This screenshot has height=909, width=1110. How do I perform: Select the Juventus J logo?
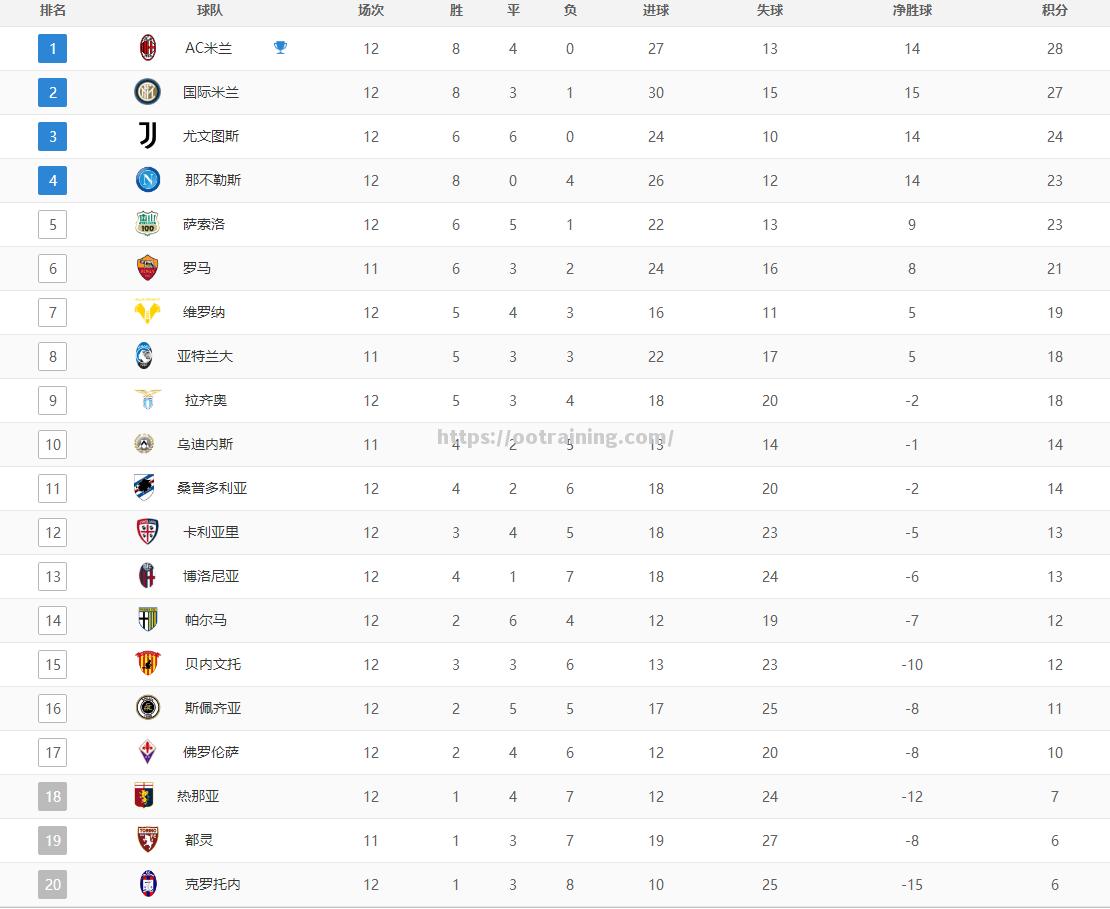click(147, 135)
